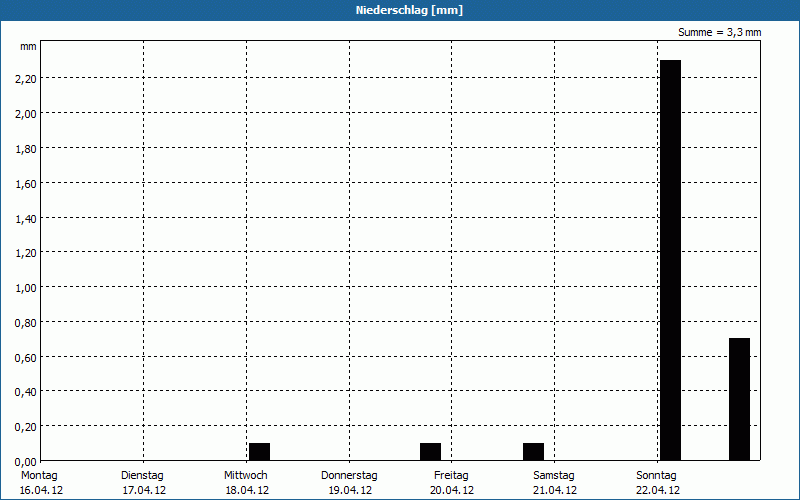This screenshot has width=800, height=500.
Task: Click the 0,00 y-axis value
Action: pos(26,462)
